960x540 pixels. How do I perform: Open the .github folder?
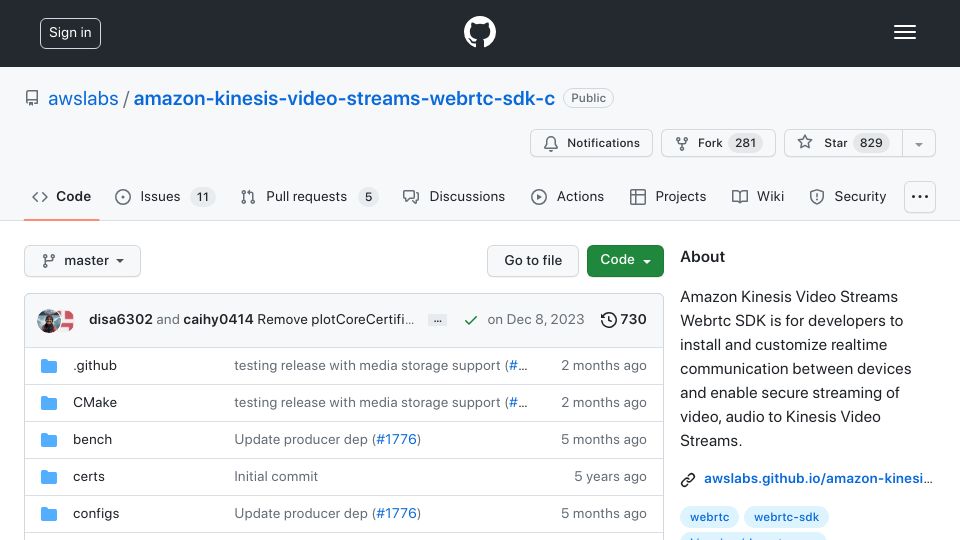click(x=95, y=366)
